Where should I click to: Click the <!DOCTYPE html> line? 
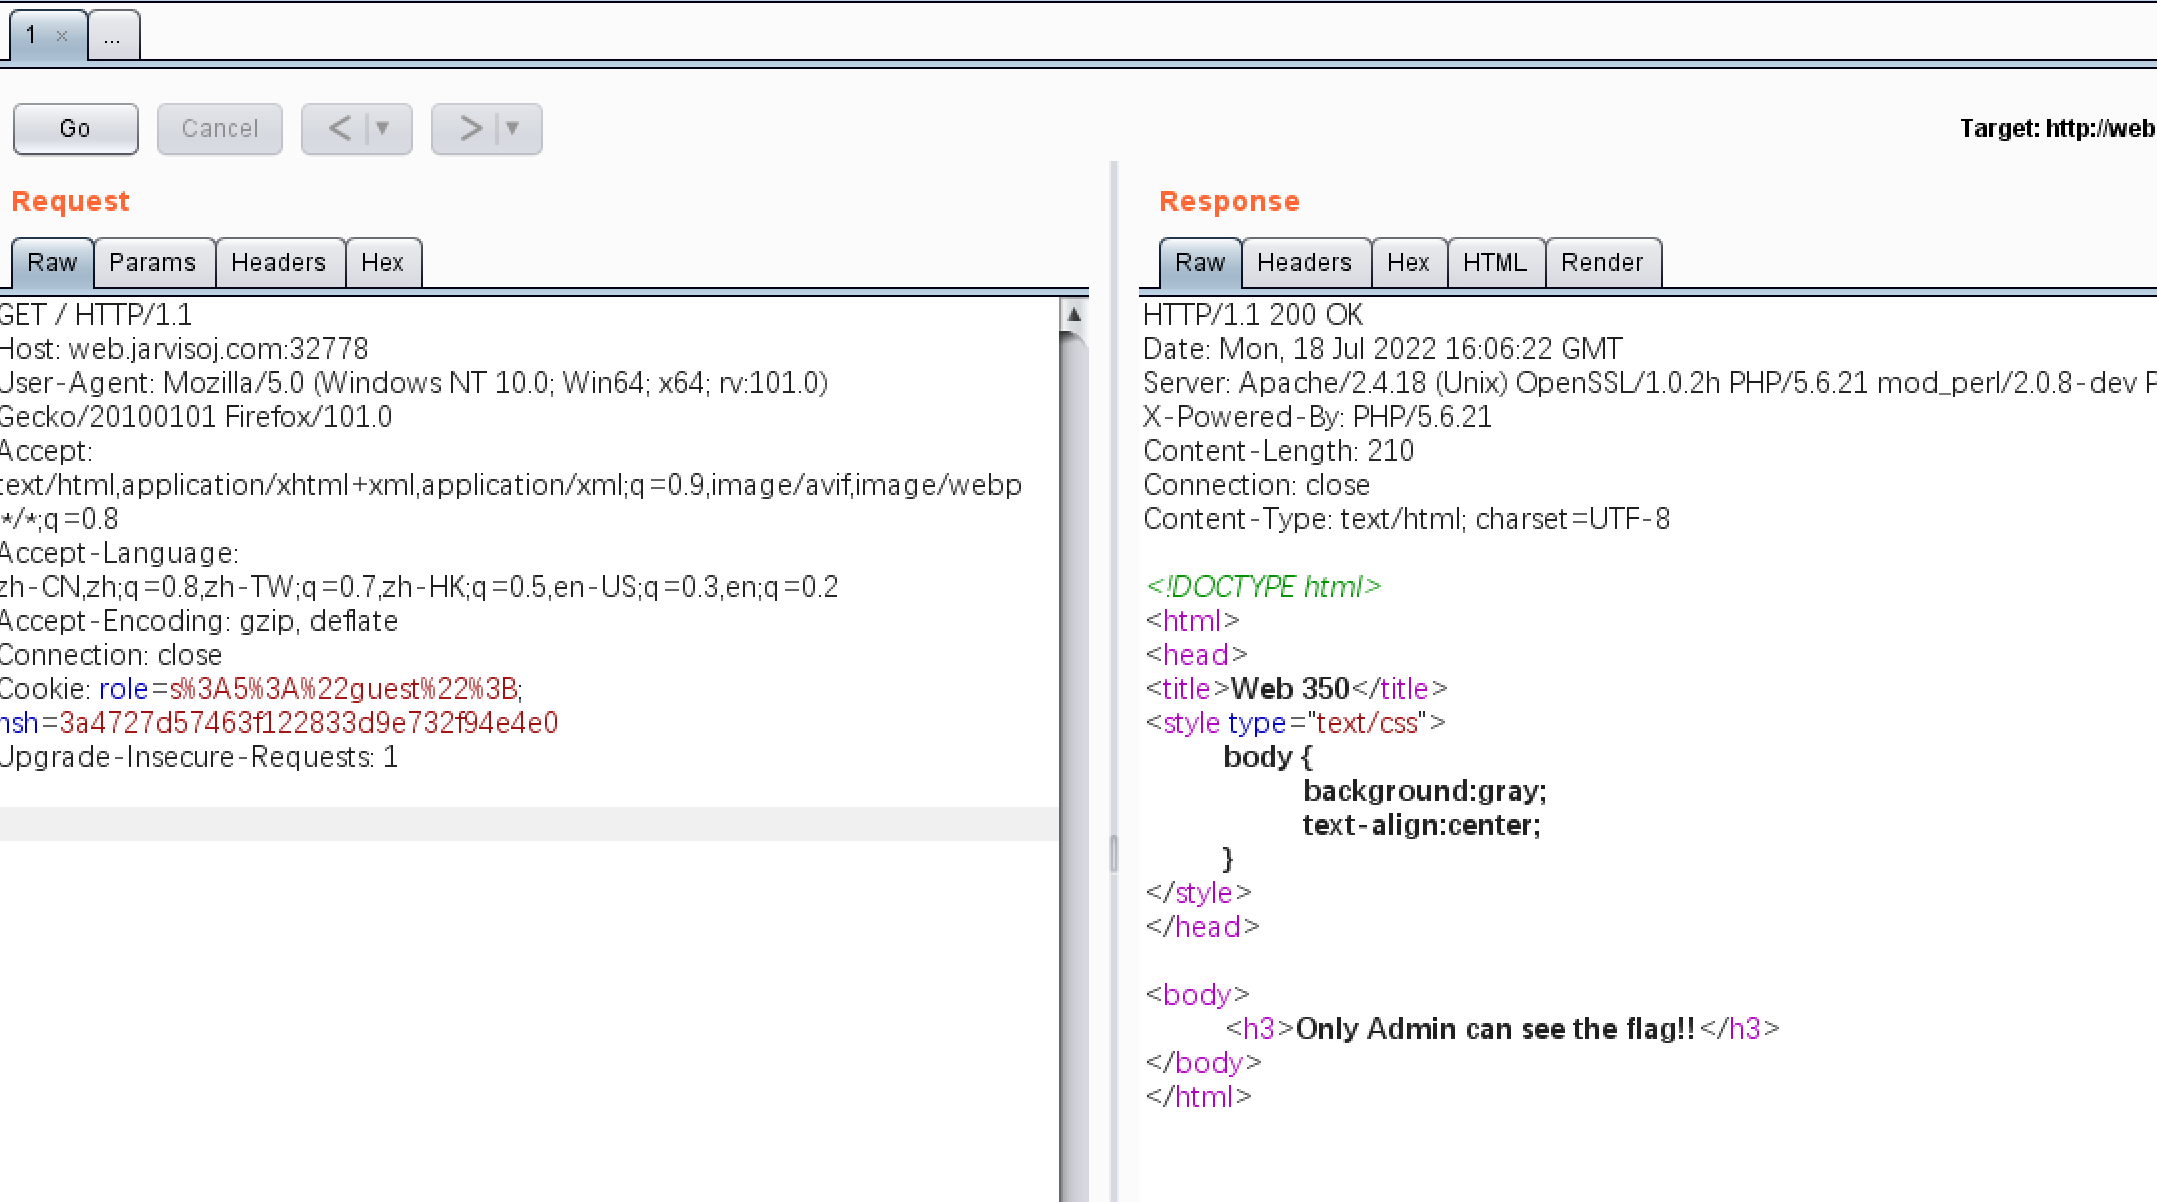(1263, 587)
